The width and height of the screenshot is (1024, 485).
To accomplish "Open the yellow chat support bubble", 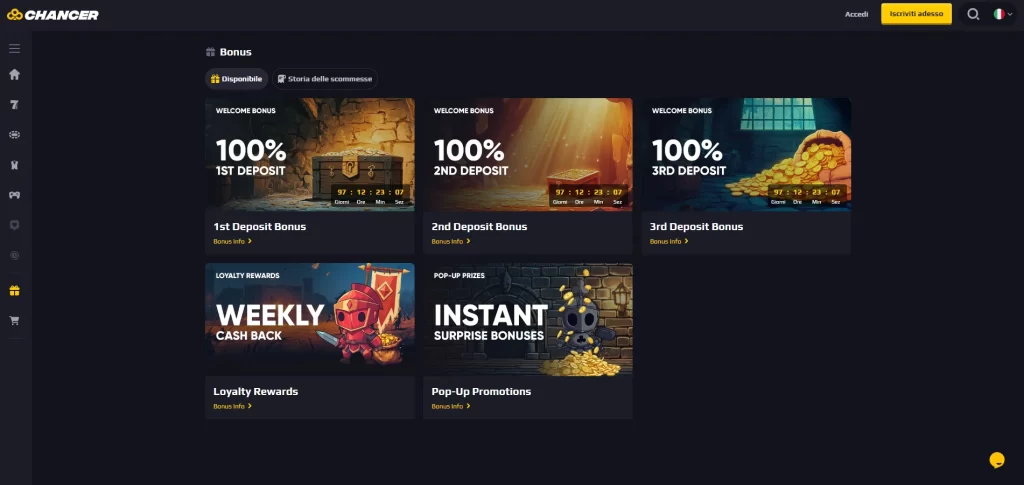I will pyautogui.click(x=997, y=460).
